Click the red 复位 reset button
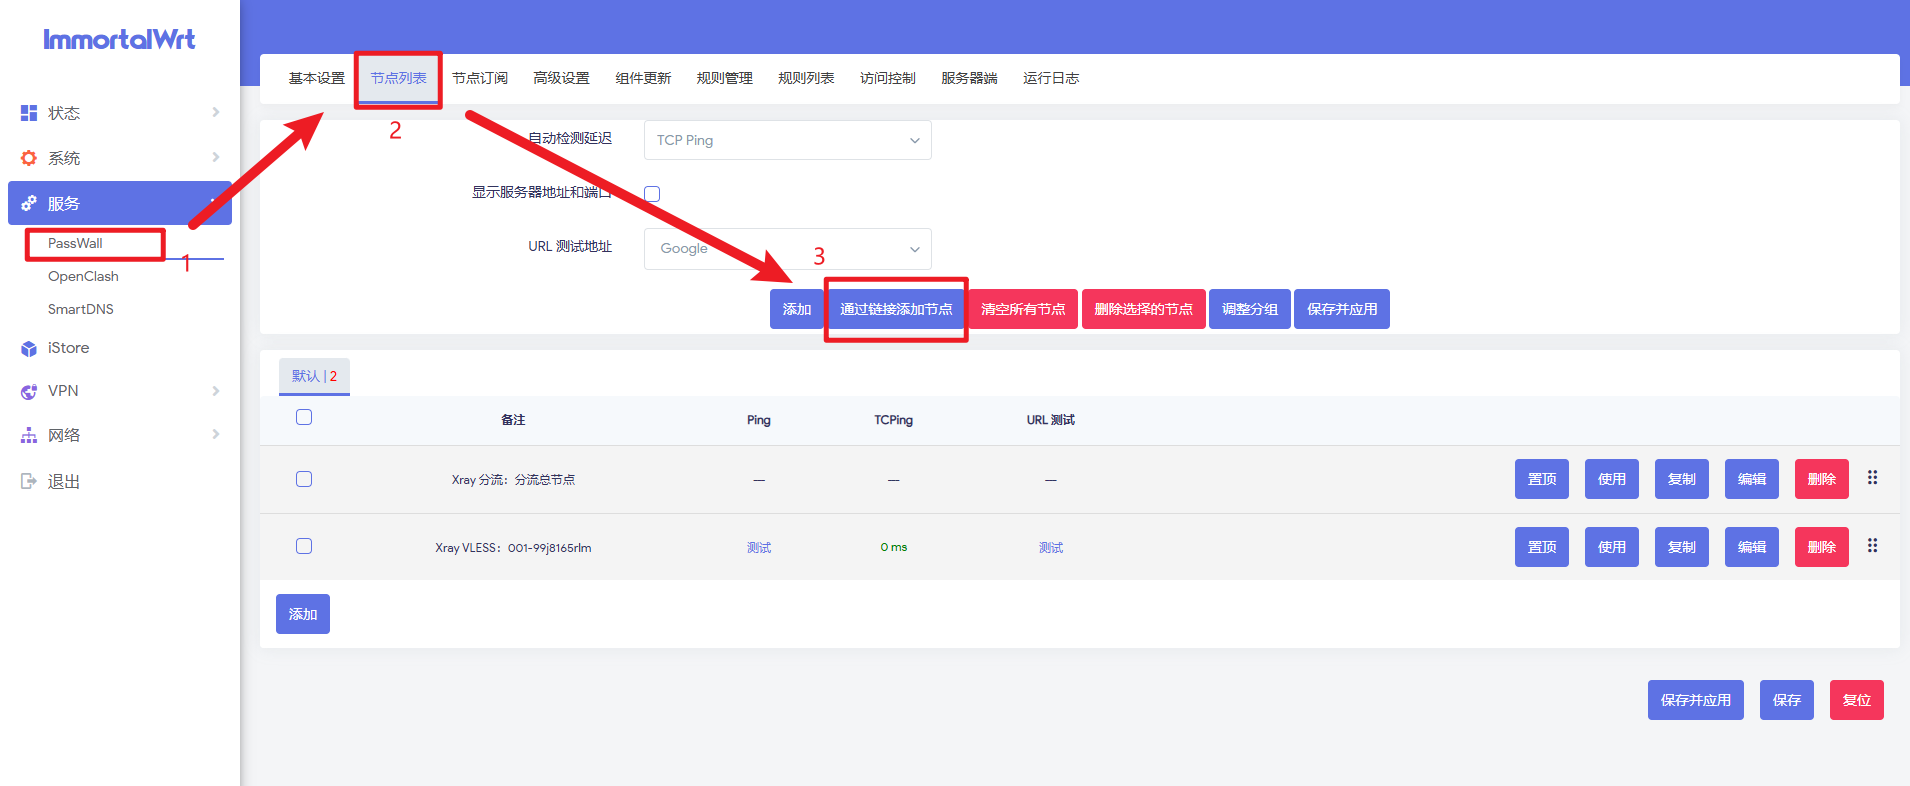1910x786 pixels. coord(1857,700)
